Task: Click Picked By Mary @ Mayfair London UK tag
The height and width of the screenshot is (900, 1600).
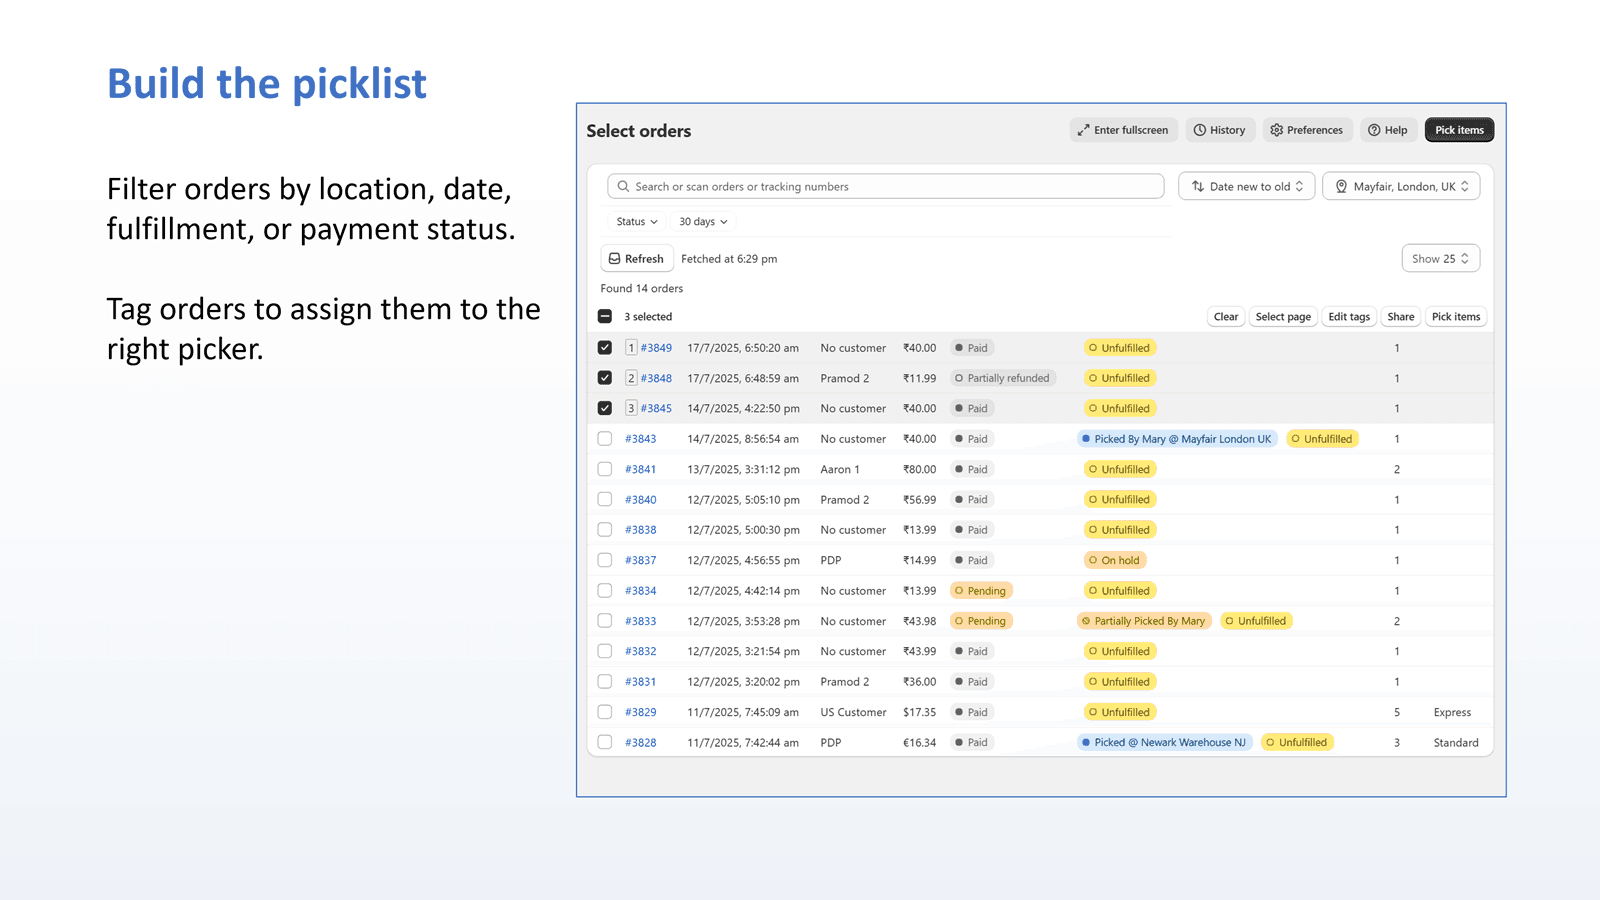Action: point(1177,439)
